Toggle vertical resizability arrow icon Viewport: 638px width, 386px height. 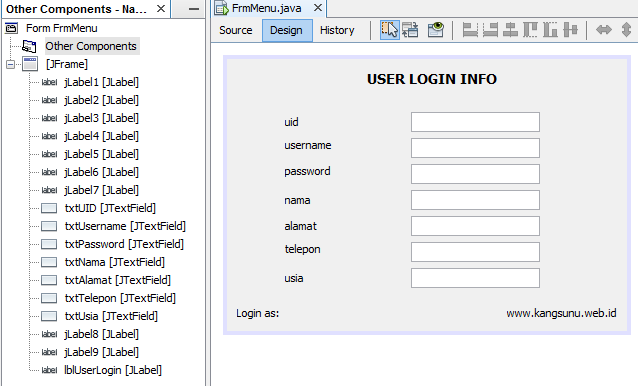[x=627, y=30]
